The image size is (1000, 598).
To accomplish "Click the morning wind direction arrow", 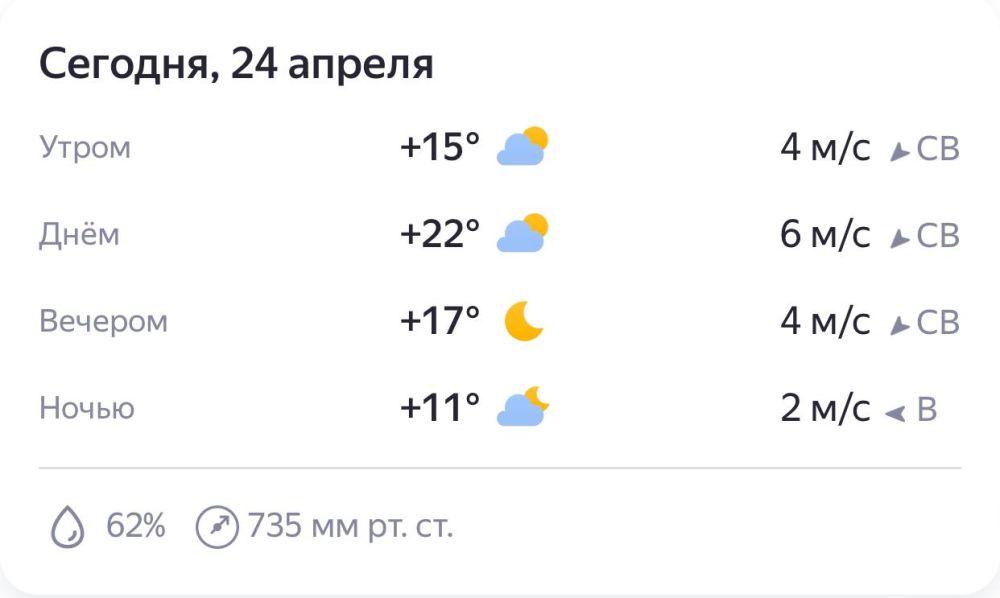I will coord(899,152).
